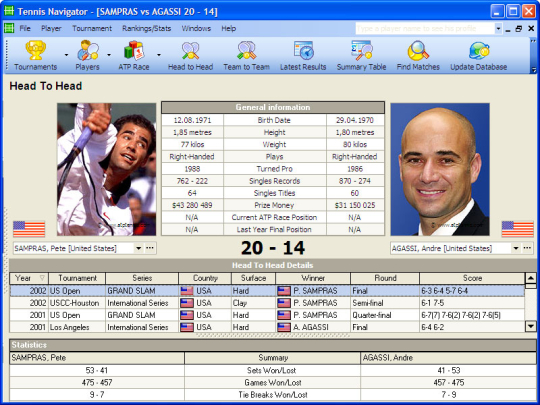Sort by the Year column header

coord(29,278)
